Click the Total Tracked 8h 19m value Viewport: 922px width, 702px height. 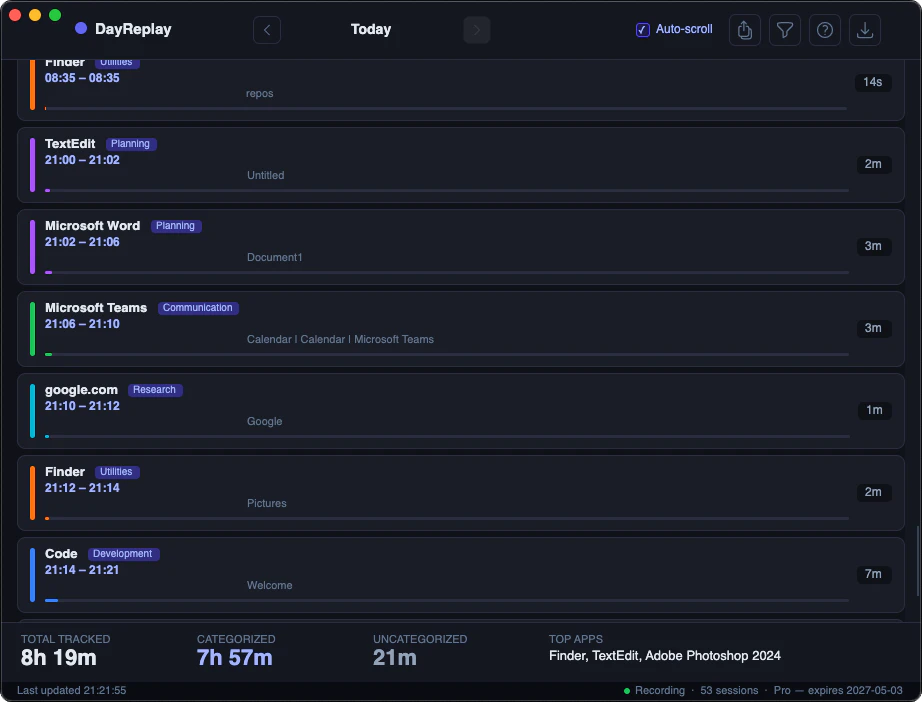point(59,657)
